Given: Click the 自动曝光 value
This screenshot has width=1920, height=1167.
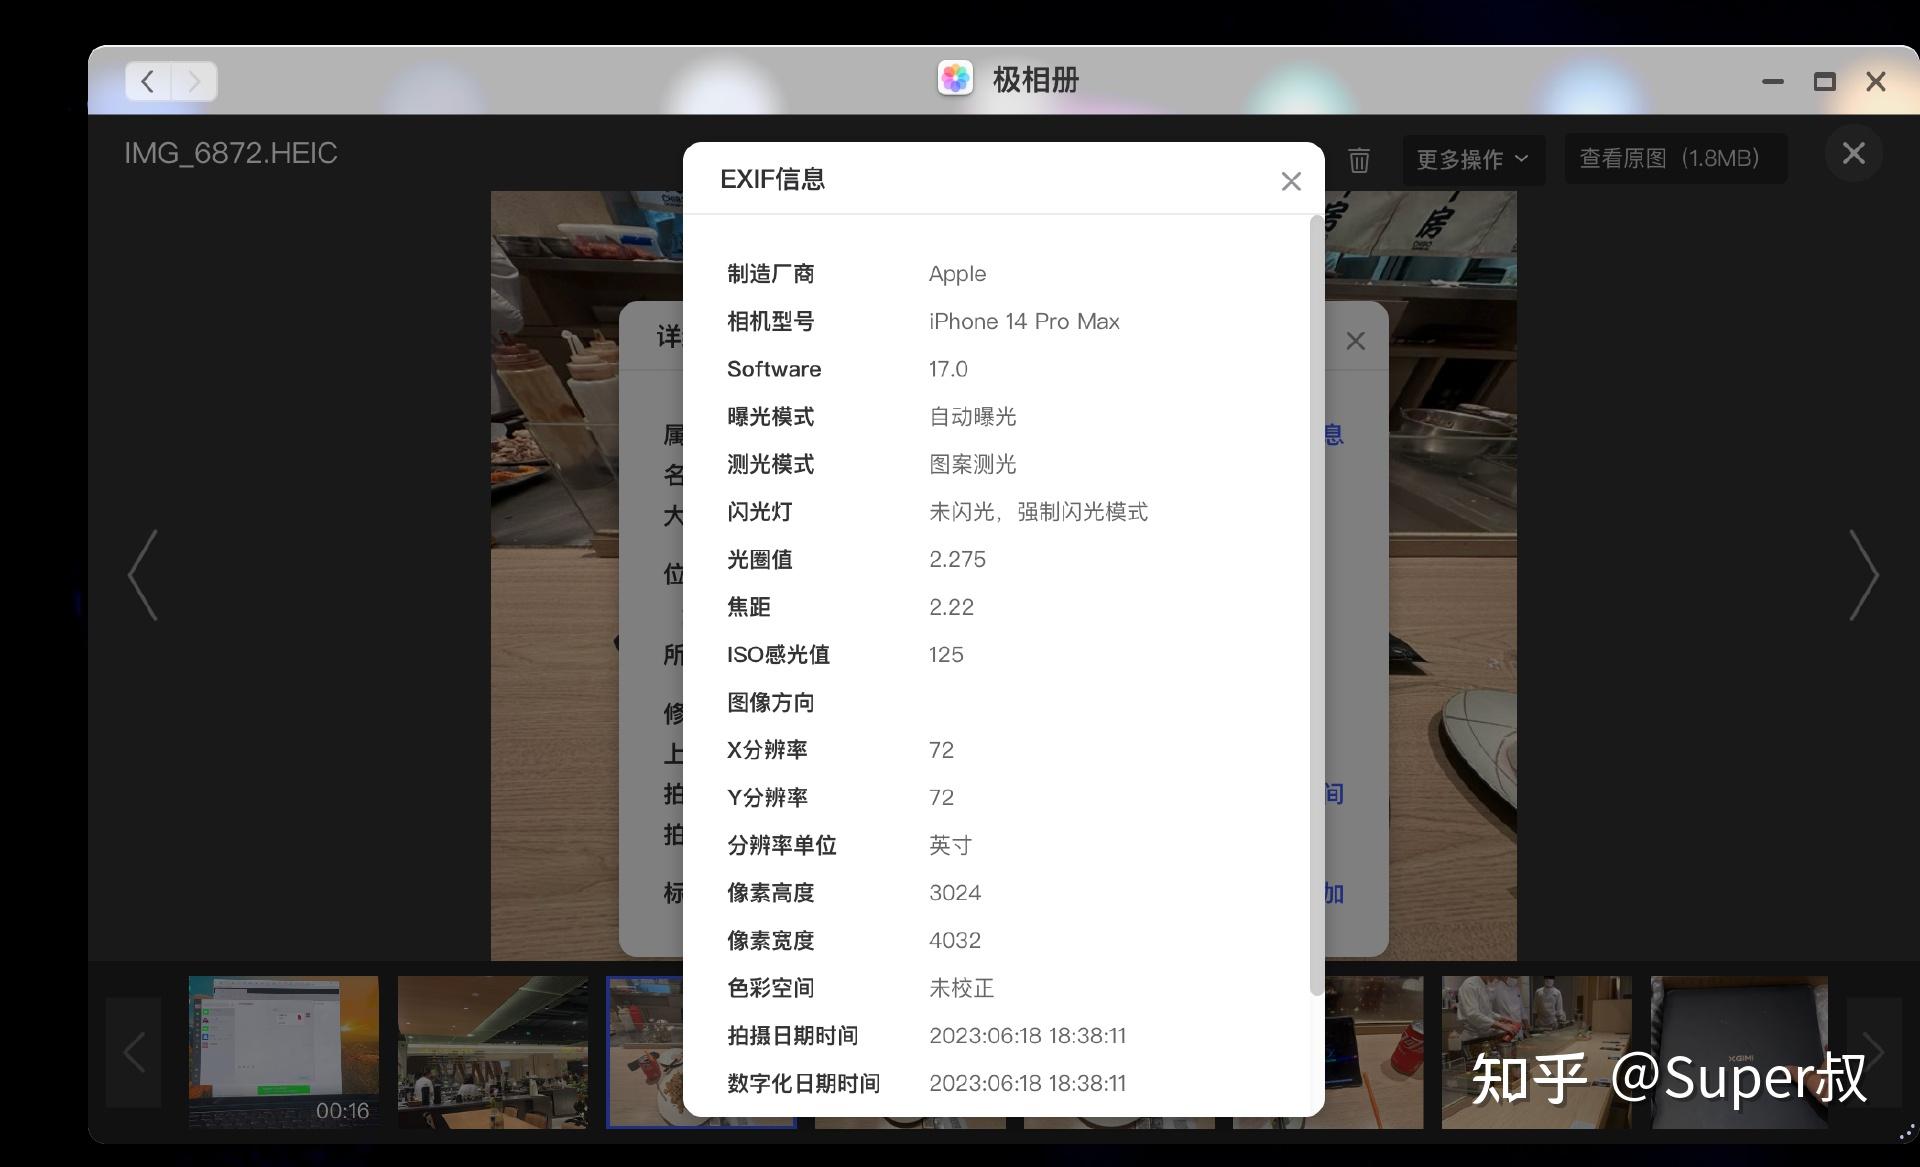Looking at the screenshot, I should coord(972,416).
